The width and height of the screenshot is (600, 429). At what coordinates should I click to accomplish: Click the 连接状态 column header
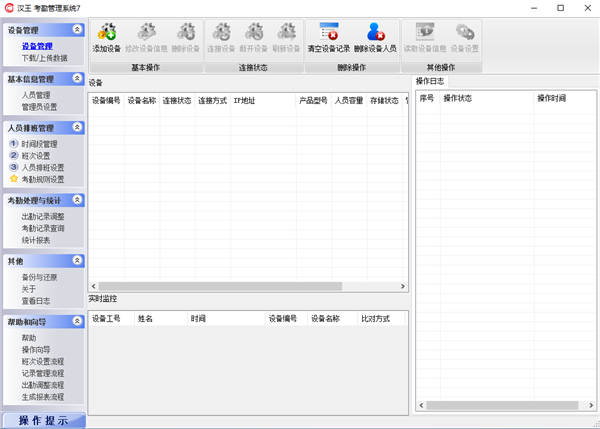click(177, 101)
